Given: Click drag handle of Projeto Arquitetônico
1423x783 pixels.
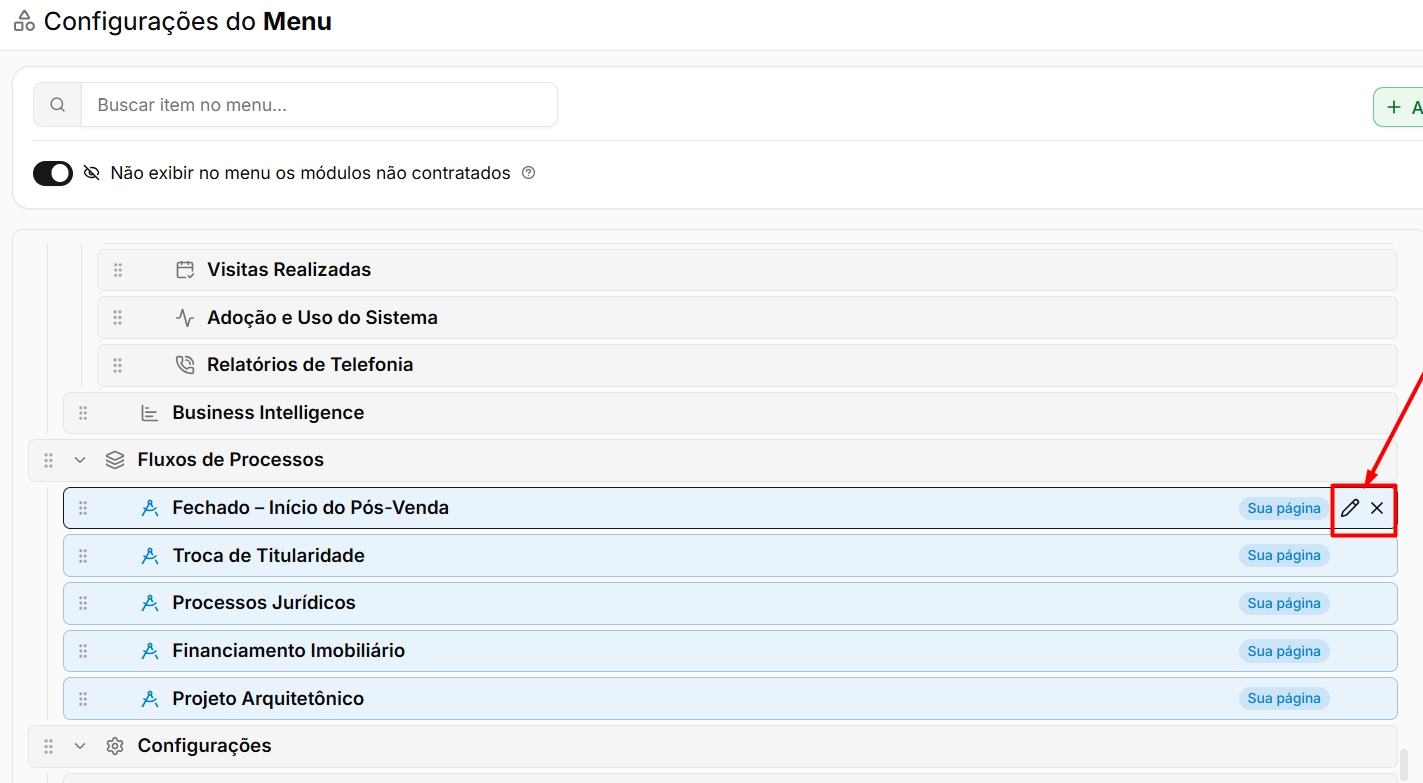Looking at the screenshot, I should (x=83, y=699).
